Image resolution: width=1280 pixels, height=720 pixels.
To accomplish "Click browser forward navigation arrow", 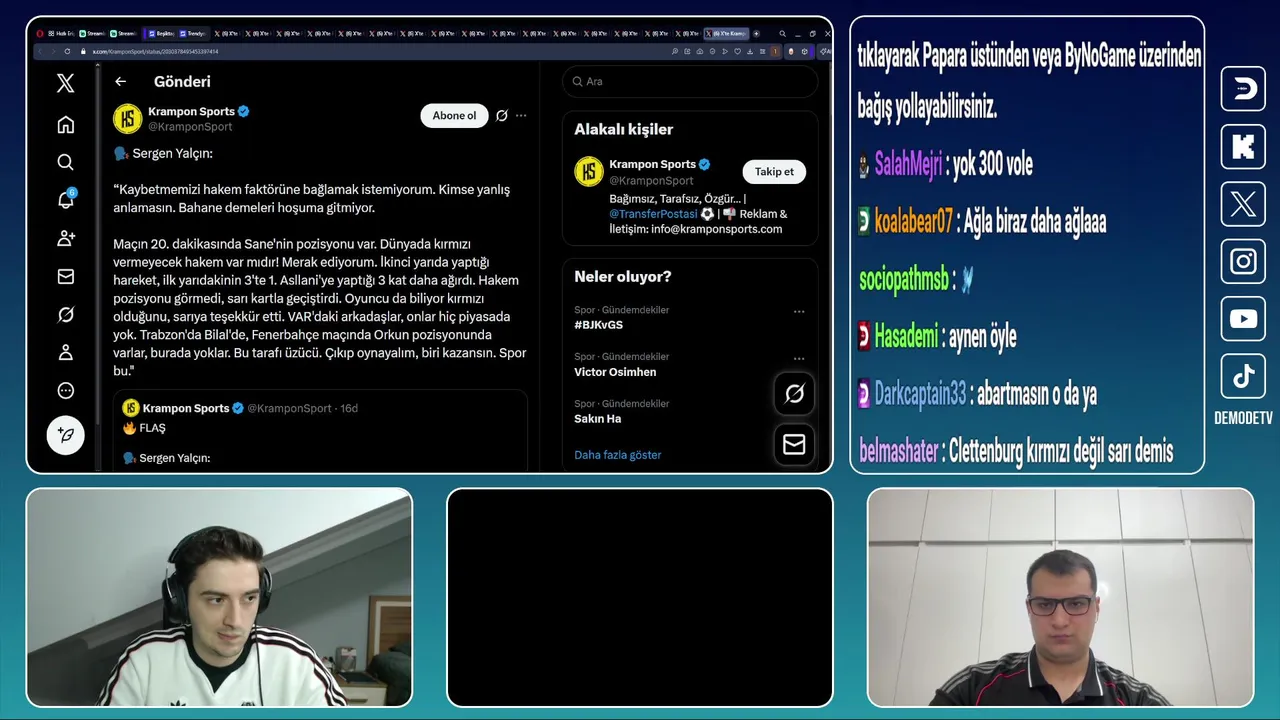I will point(53,51).
